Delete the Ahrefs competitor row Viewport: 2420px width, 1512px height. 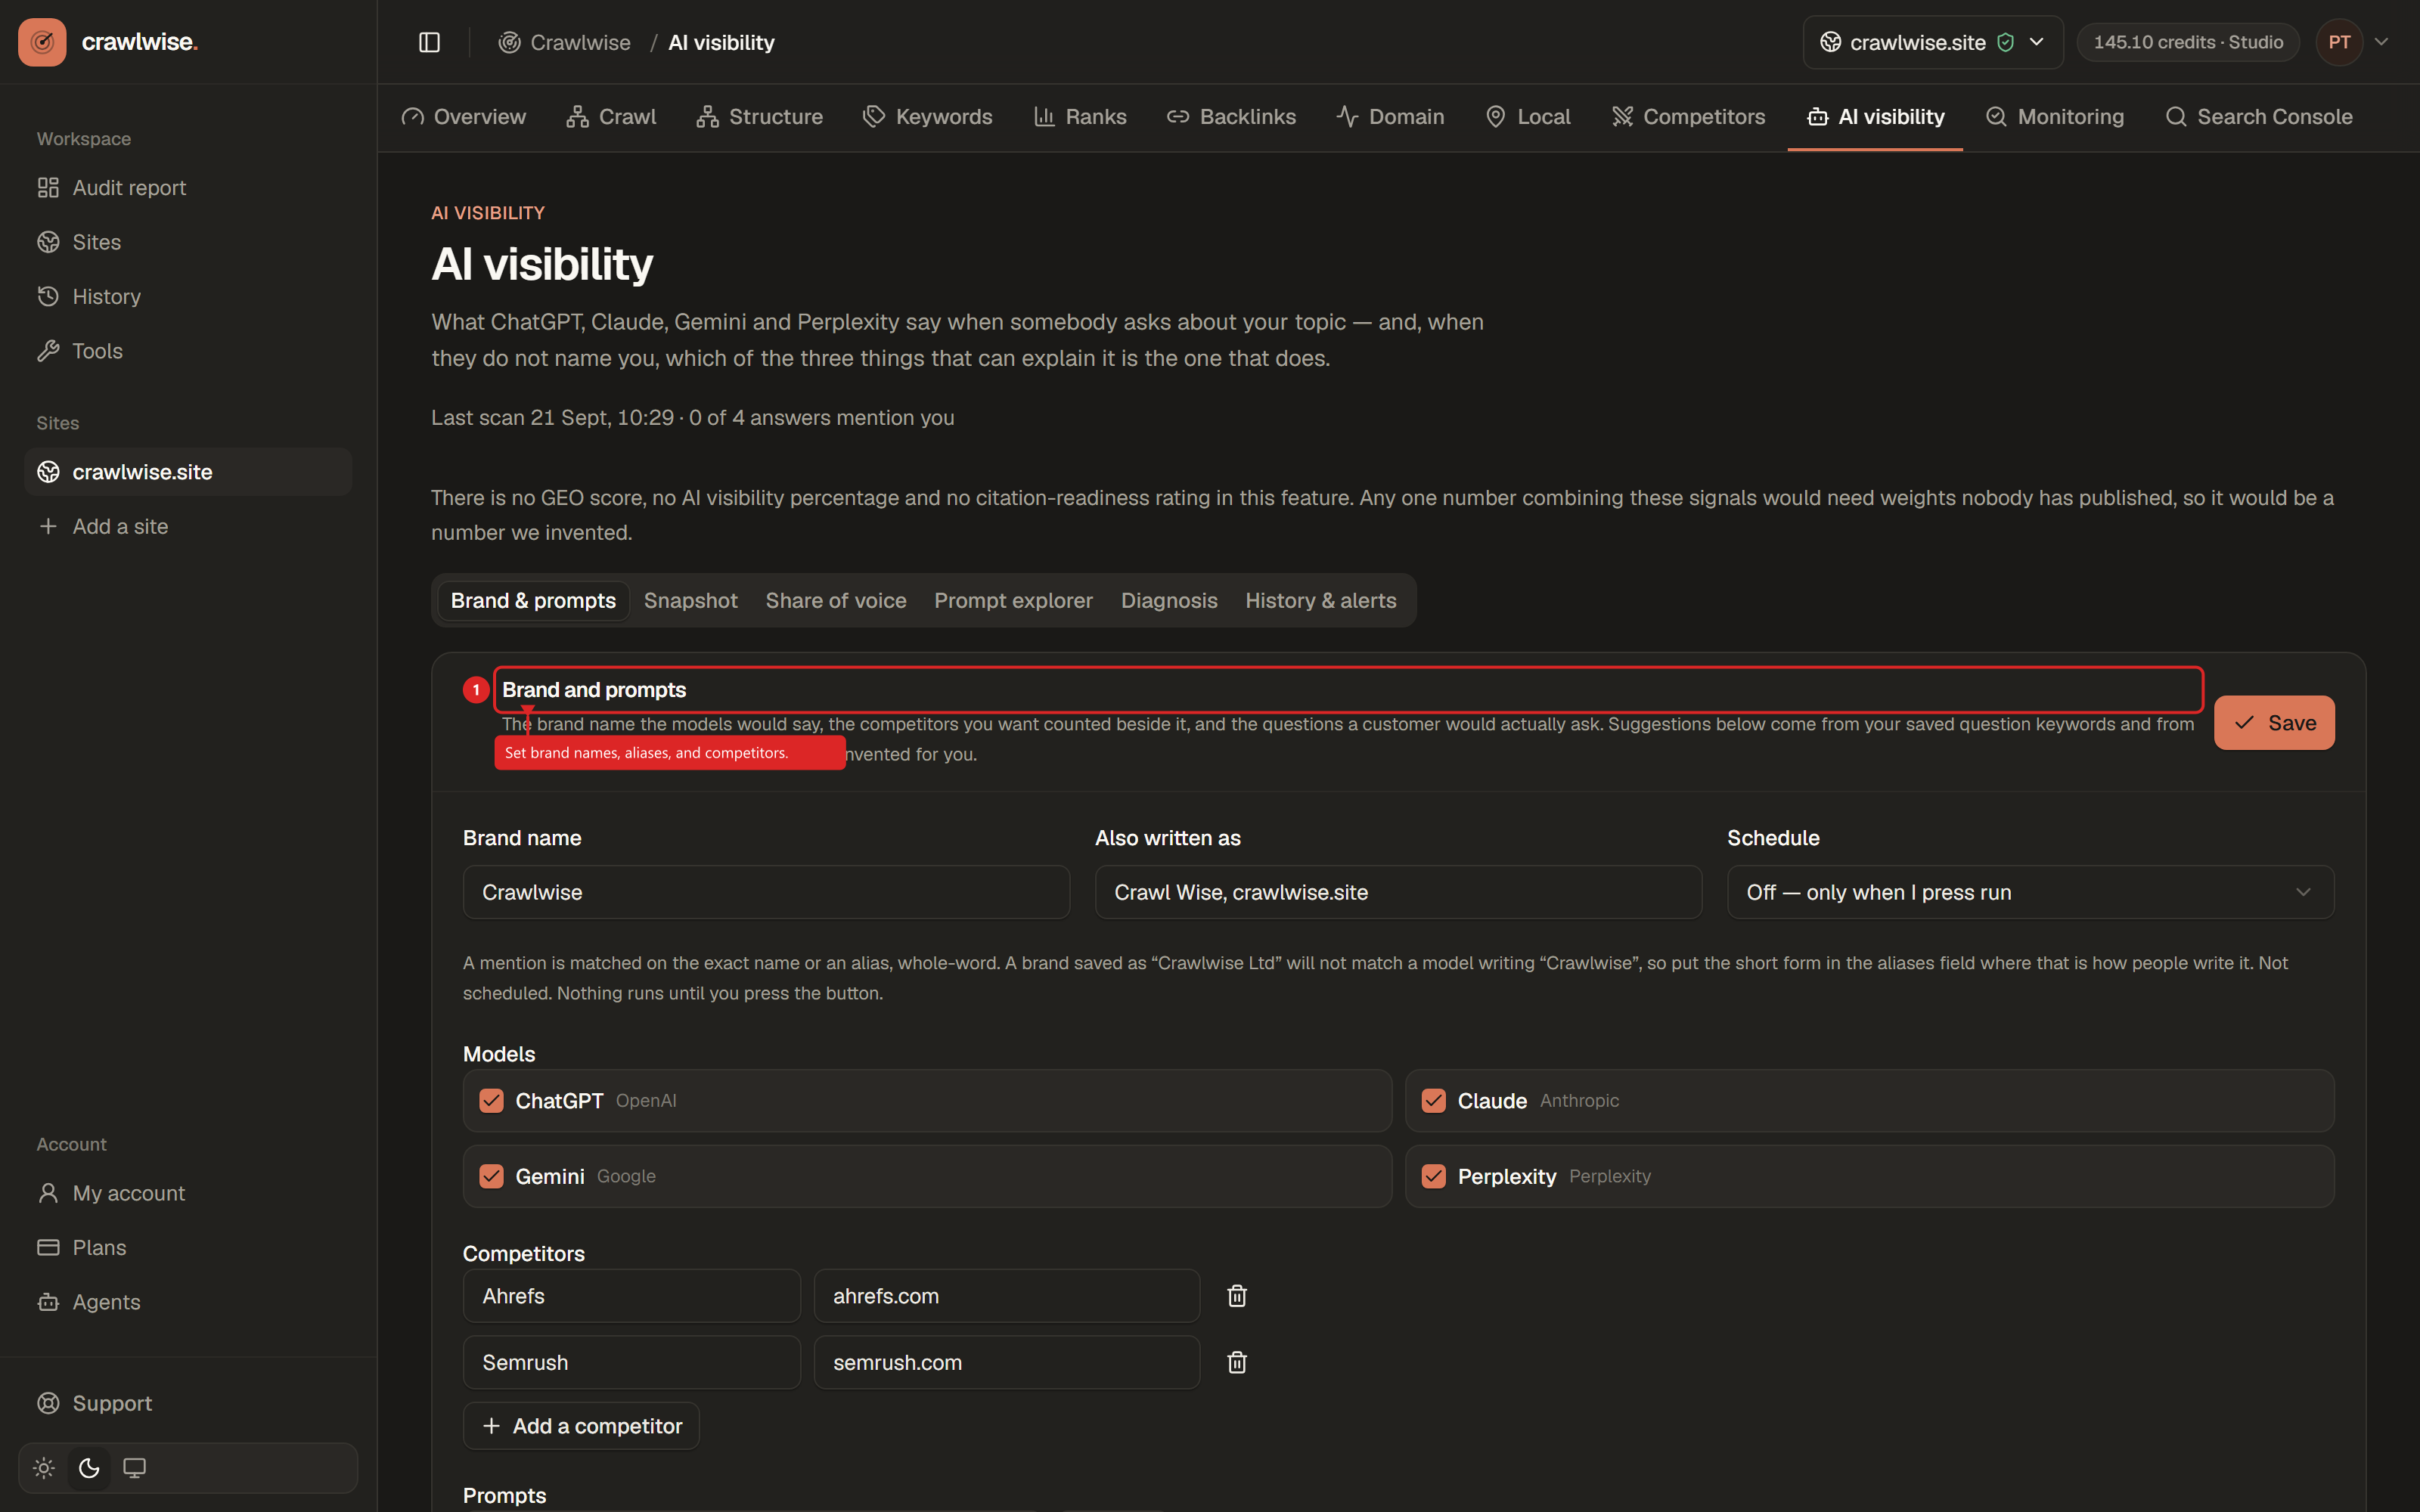1237,1296
